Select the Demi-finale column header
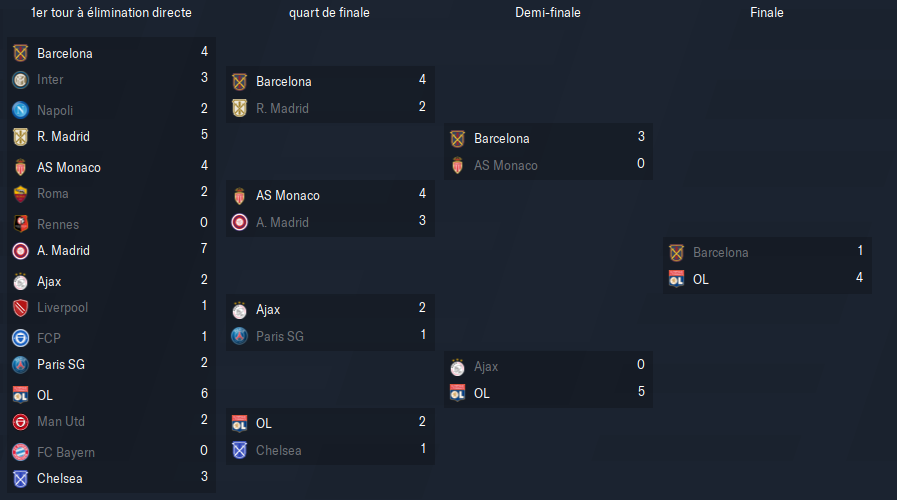897x500 pixels. click(x=548, y=13)
